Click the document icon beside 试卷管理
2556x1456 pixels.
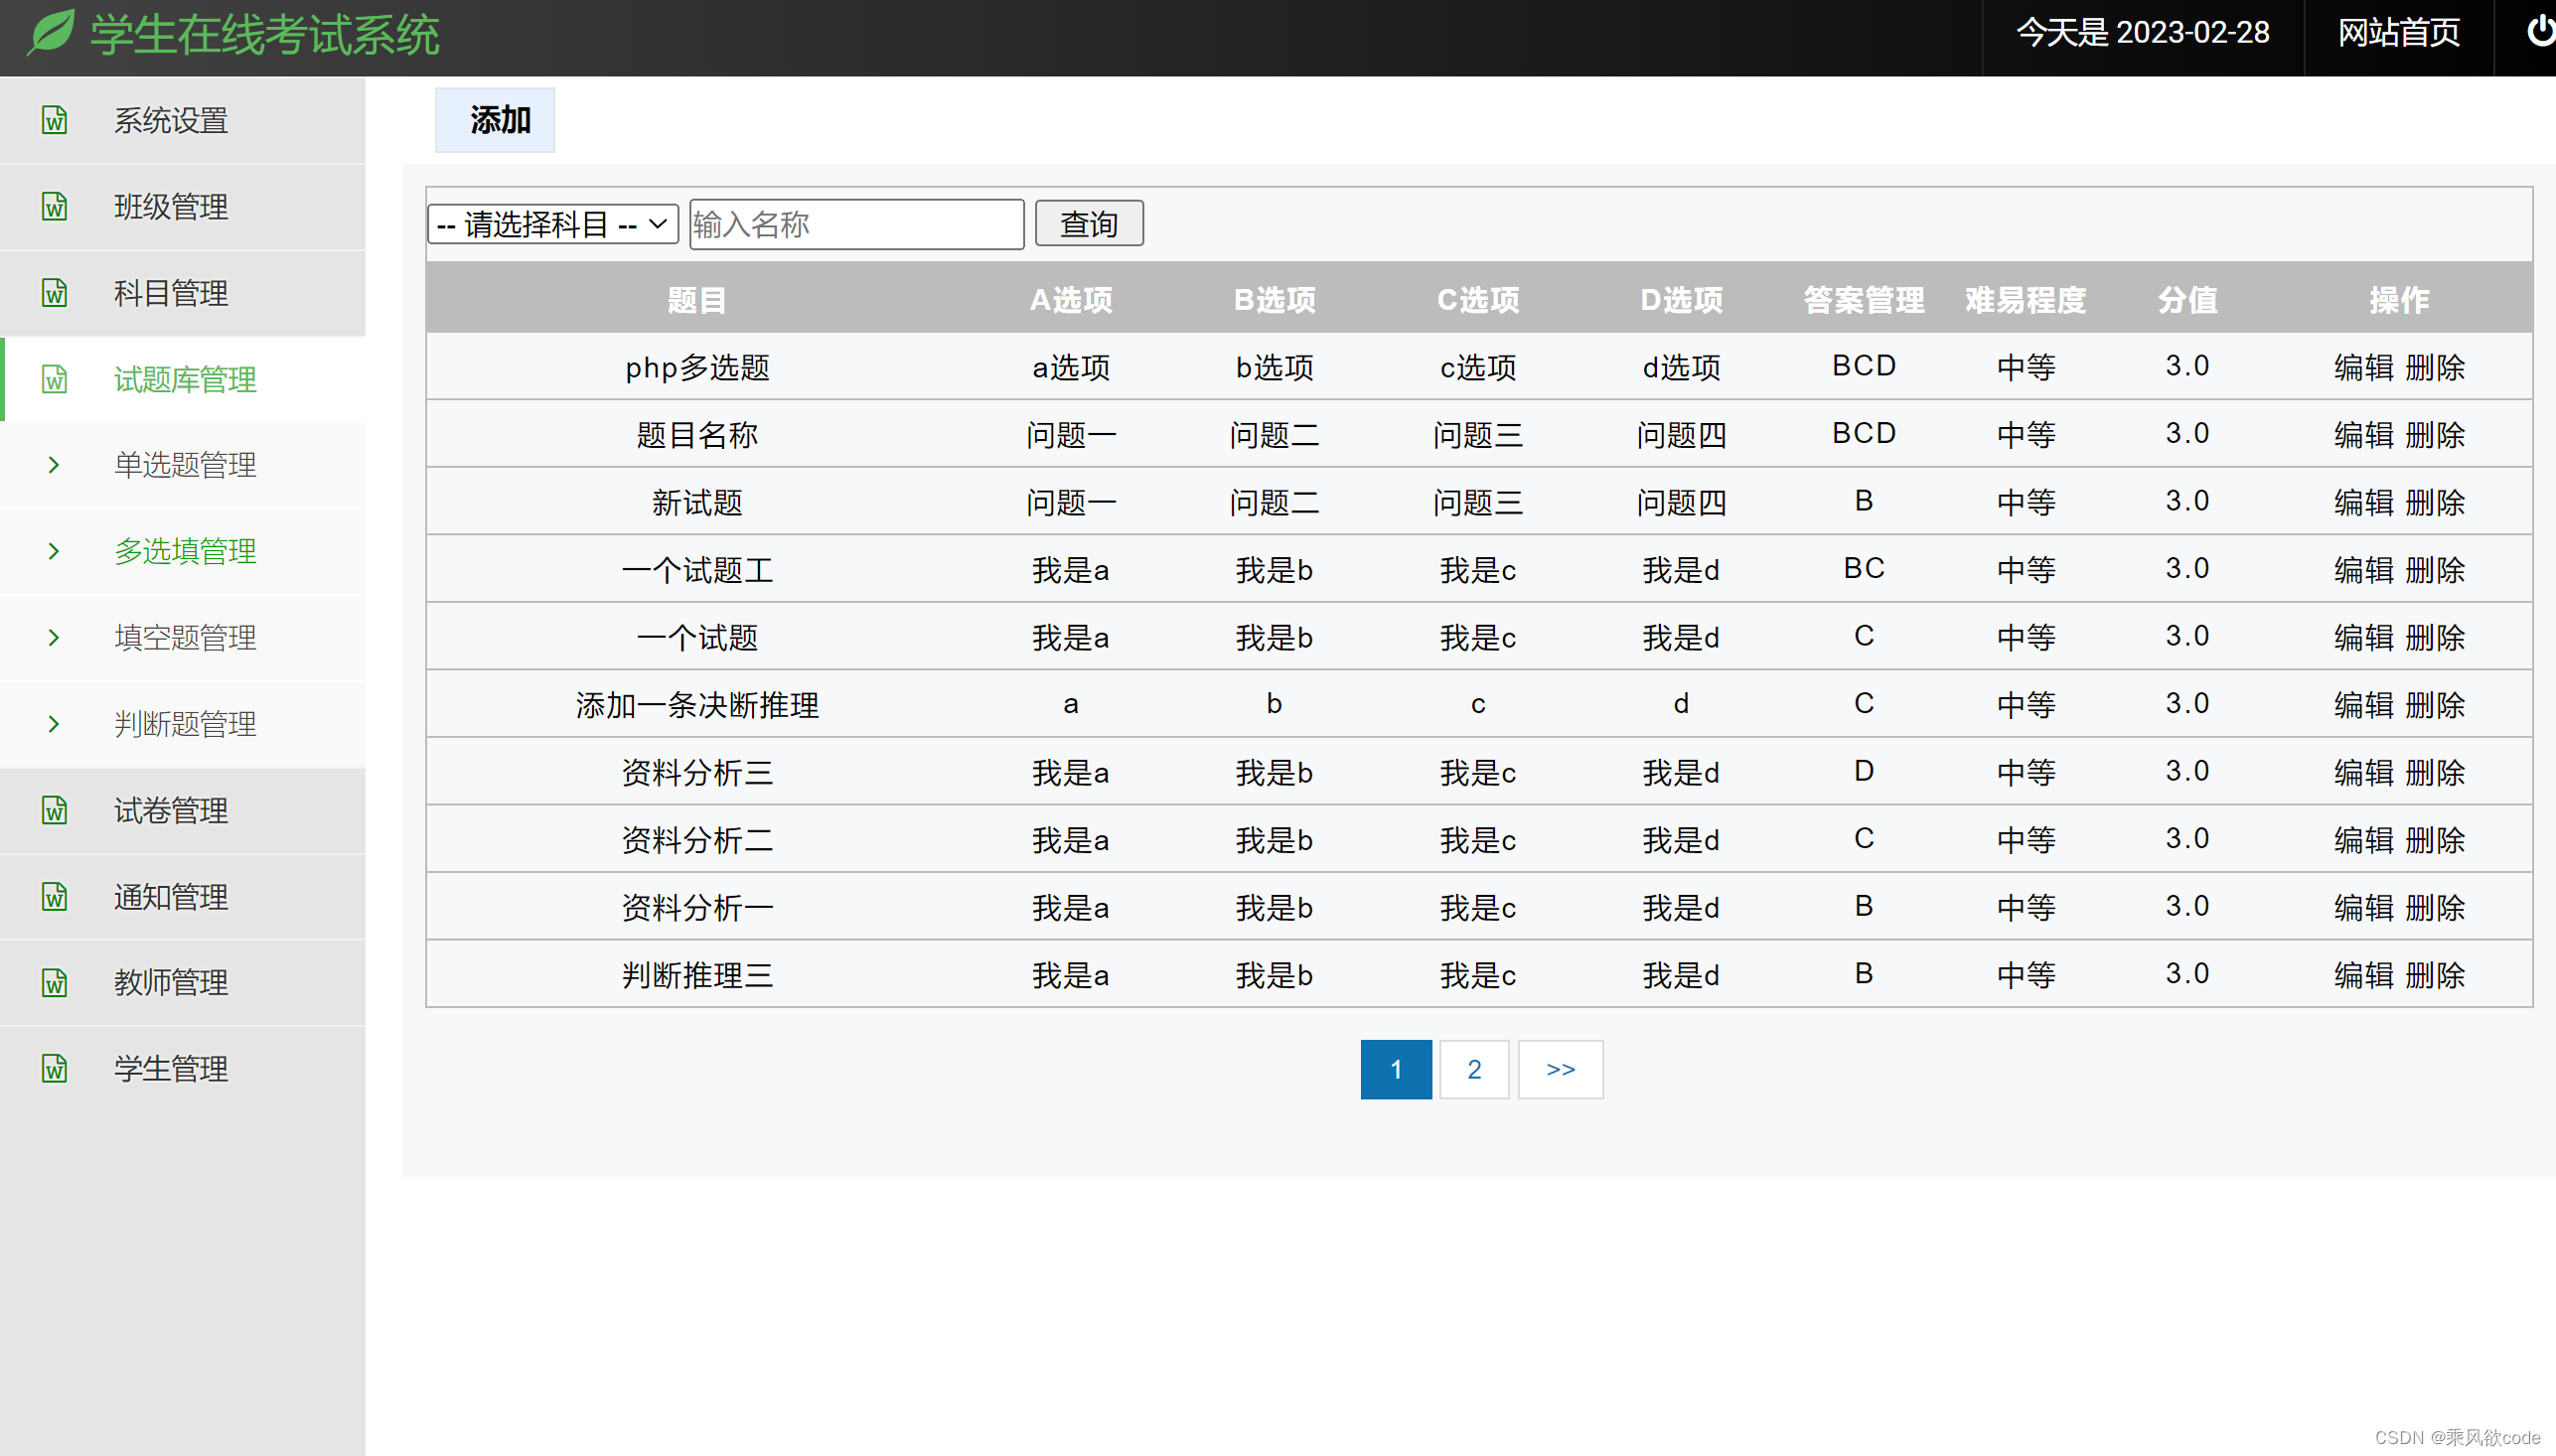55,810
